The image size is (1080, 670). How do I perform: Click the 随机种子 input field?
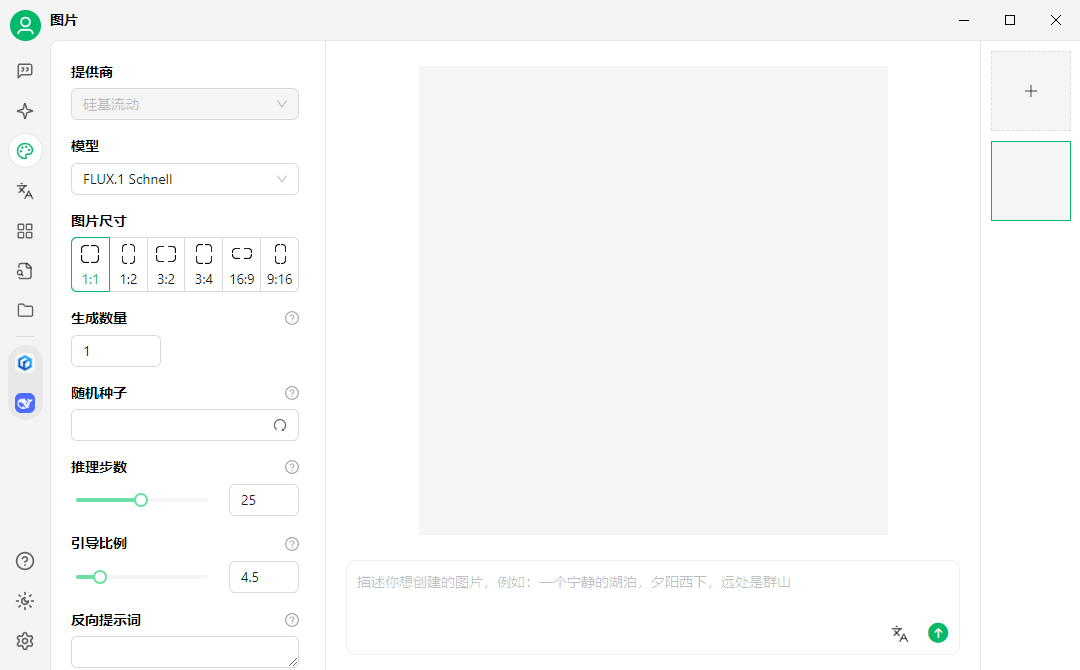click(x=185, y=426)
